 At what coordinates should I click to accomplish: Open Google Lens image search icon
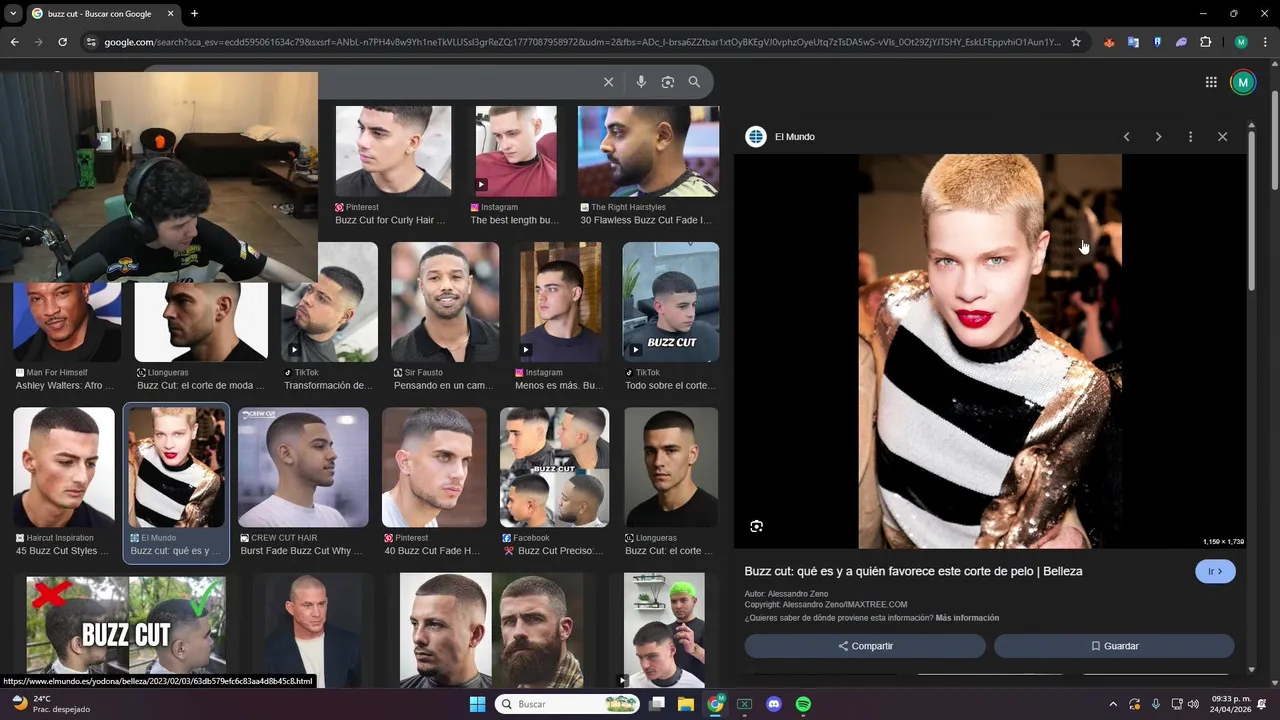(668, 82)
